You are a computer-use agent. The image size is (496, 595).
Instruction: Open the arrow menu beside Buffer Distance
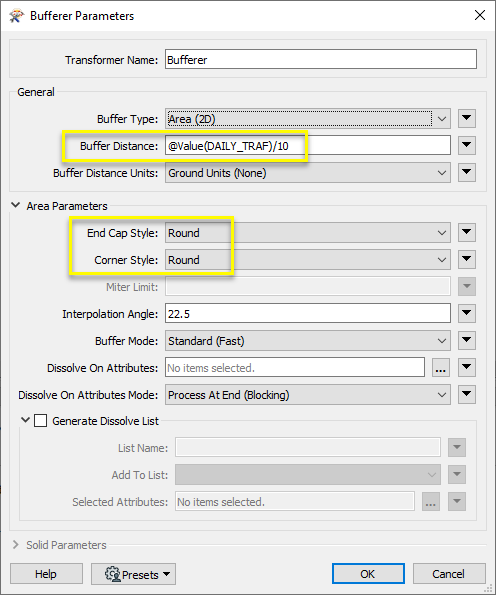(466, 146)
